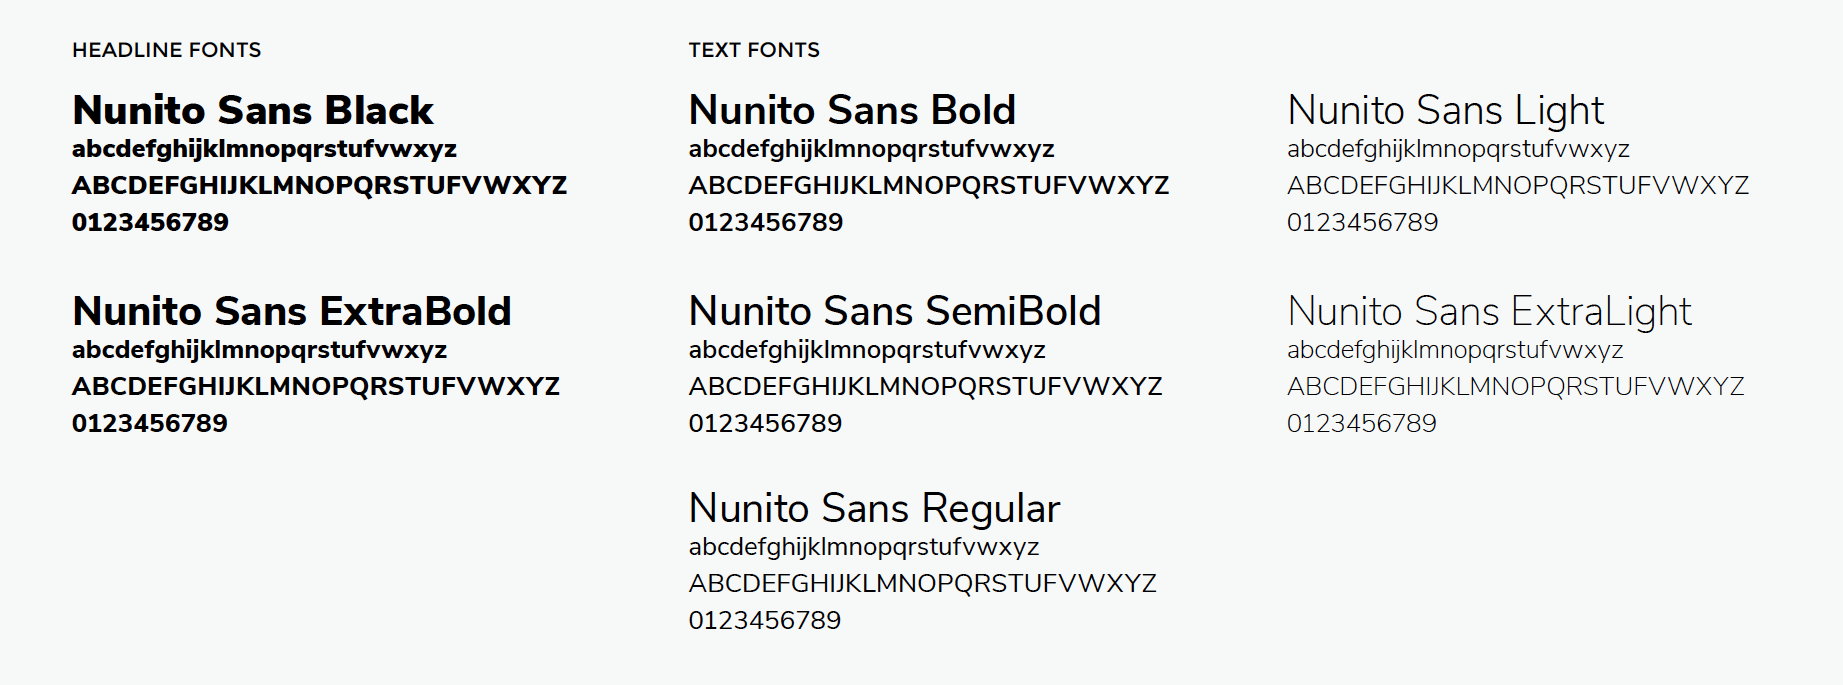Select the Nunito Sans Black heading
The height and width of the screenshot is (685, 1843).
tap(252, 110)
